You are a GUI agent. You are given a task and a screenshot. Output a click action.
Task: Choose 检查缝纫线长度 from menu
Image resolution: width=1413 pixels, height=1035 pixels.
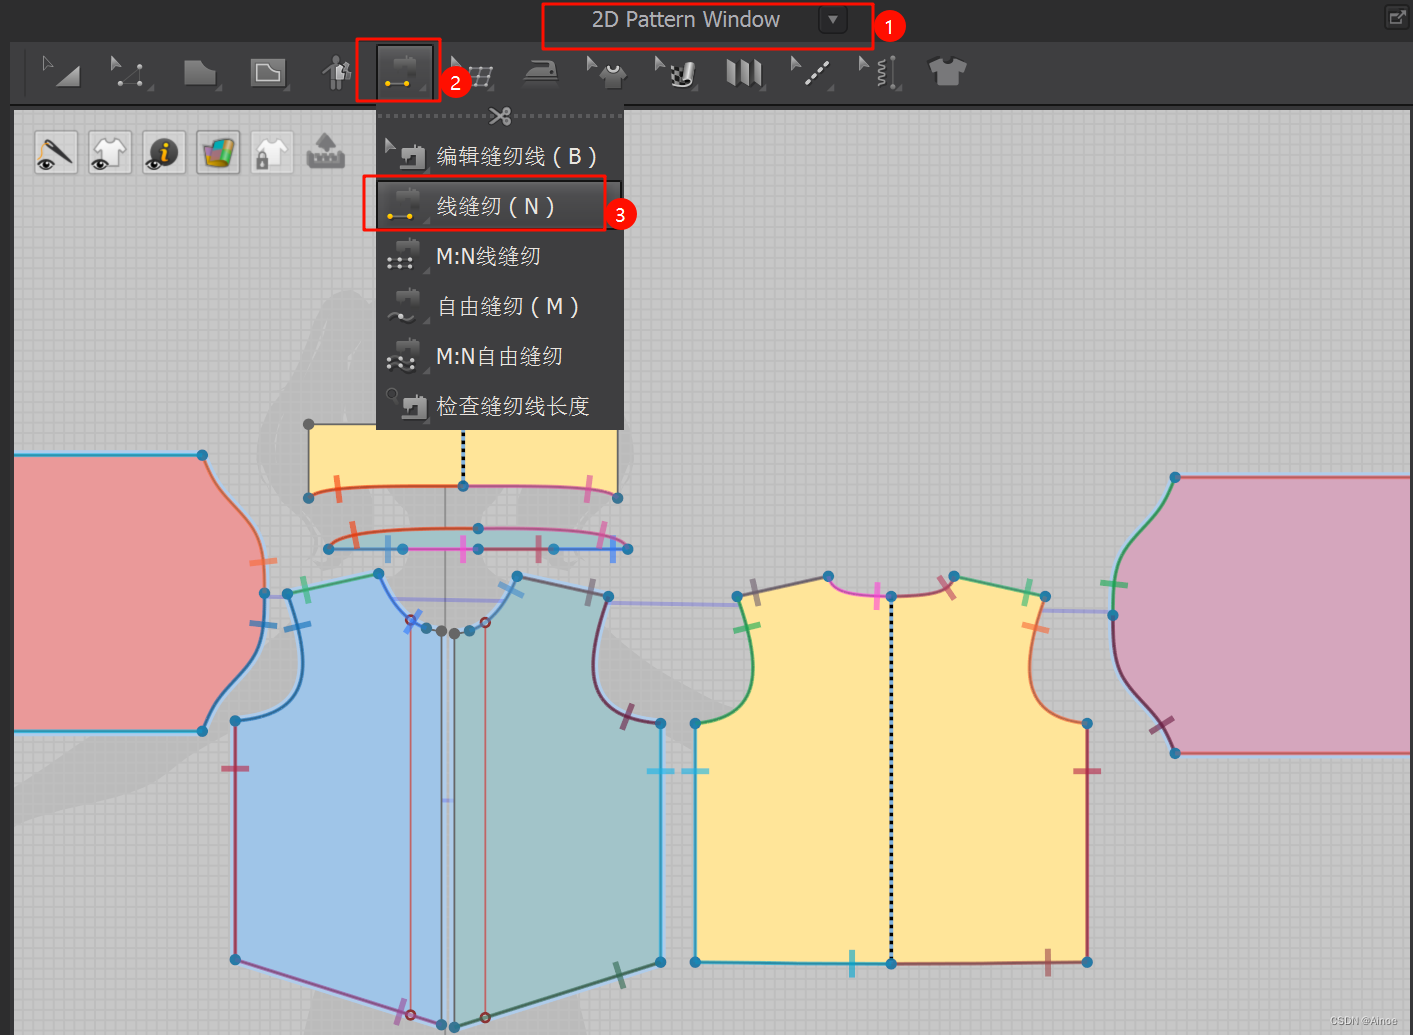pyautogui.click(x=500, y=406)
